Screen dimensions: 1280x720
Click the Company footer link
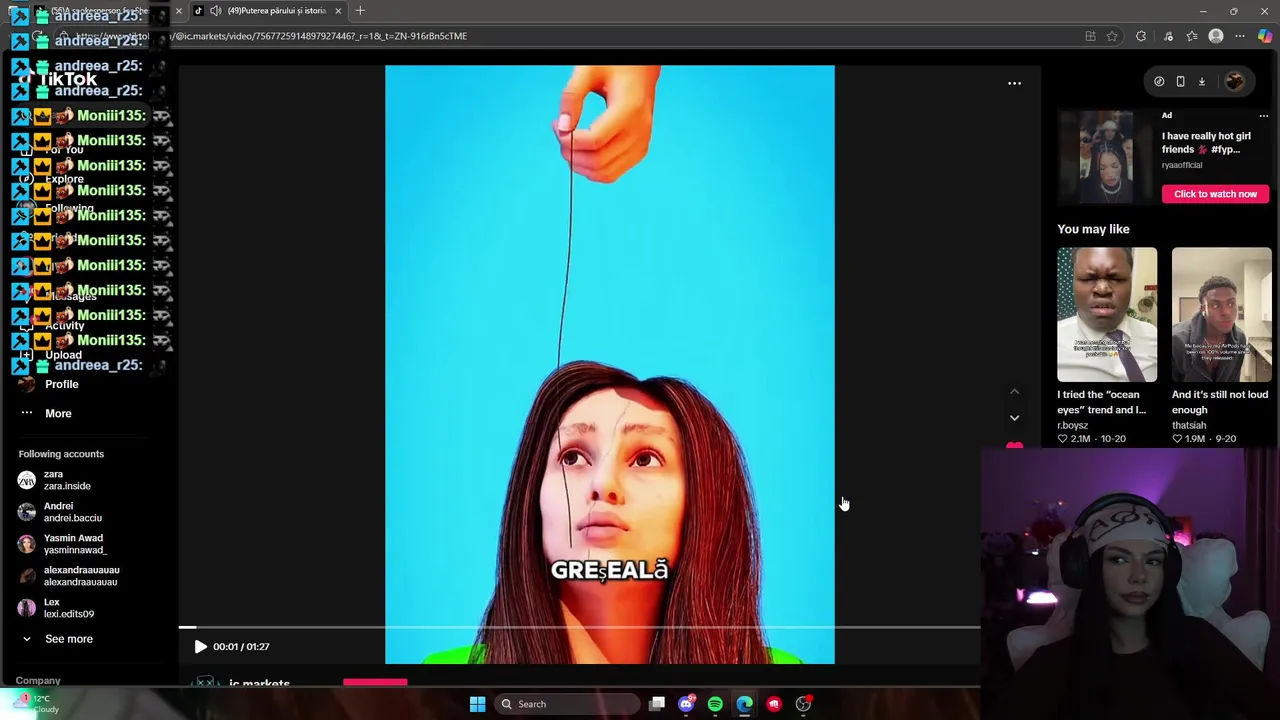tap(38, 681)
